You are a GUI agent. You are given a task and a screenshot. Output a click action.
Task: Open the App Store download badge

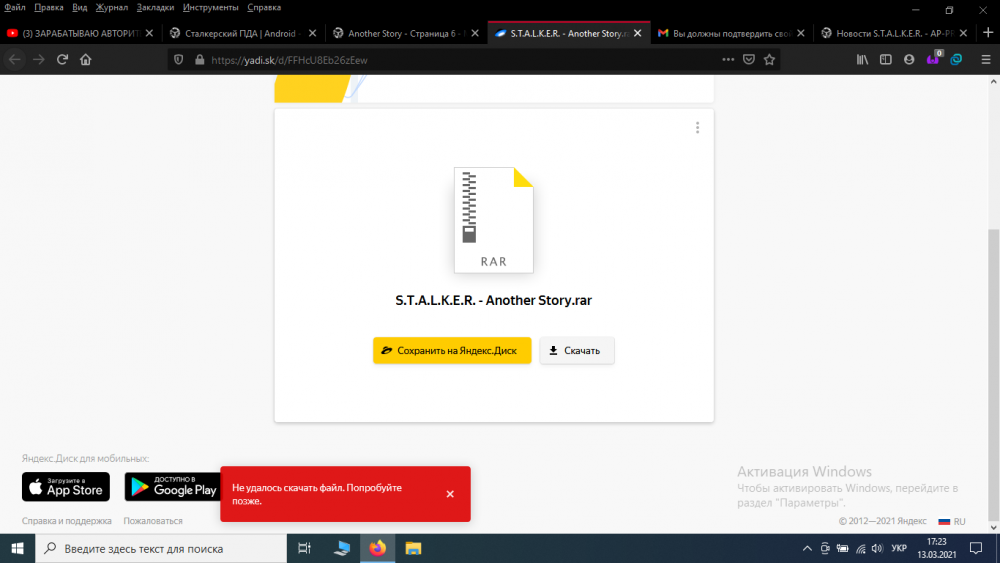pyautogui.click(x=66, y=486)
